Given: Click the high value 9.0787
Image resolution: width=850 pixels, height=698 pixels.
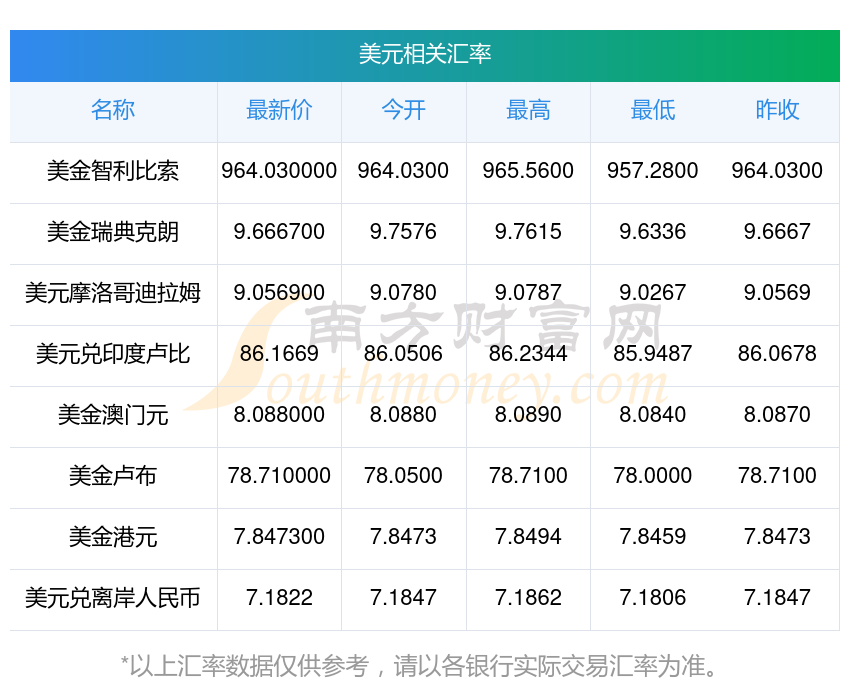Looking at the screenshot, I should (528, 293).
